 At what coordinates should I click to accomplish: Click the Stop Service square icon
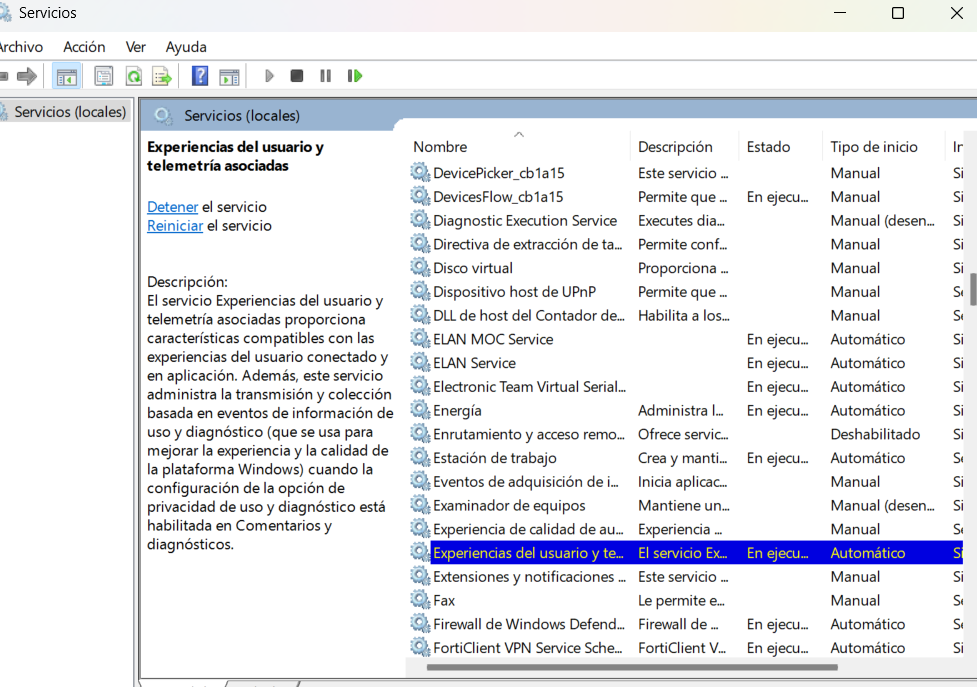[x=297, y=76]
